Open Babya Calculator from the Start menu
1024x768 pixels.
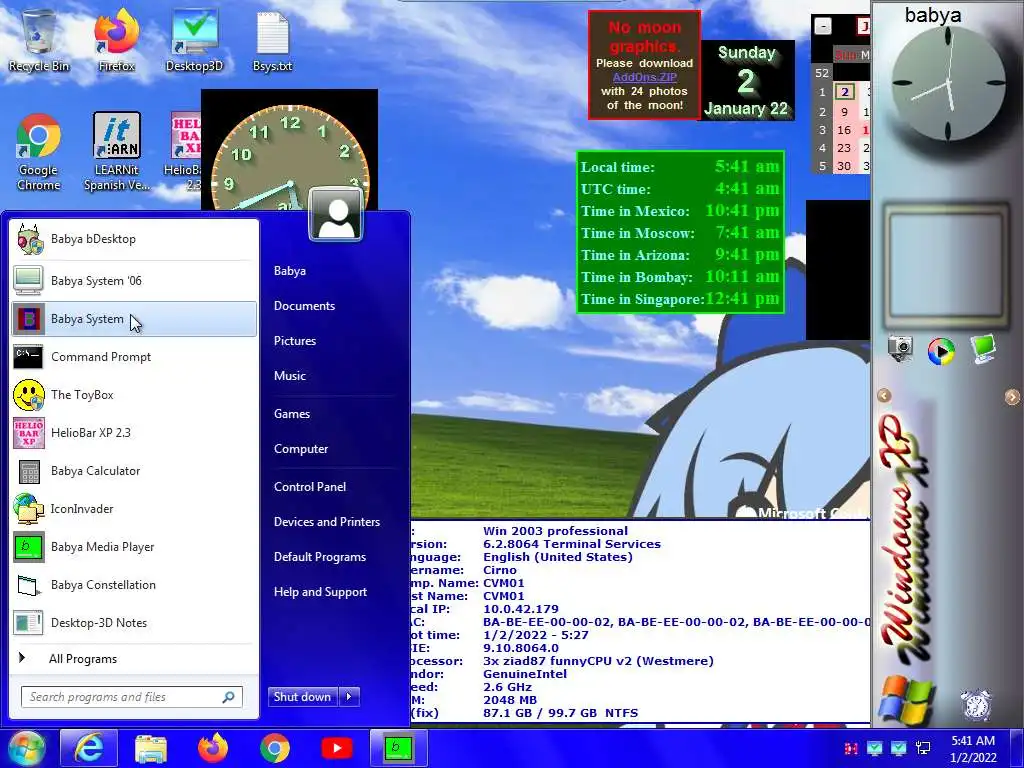click(134, 470)
